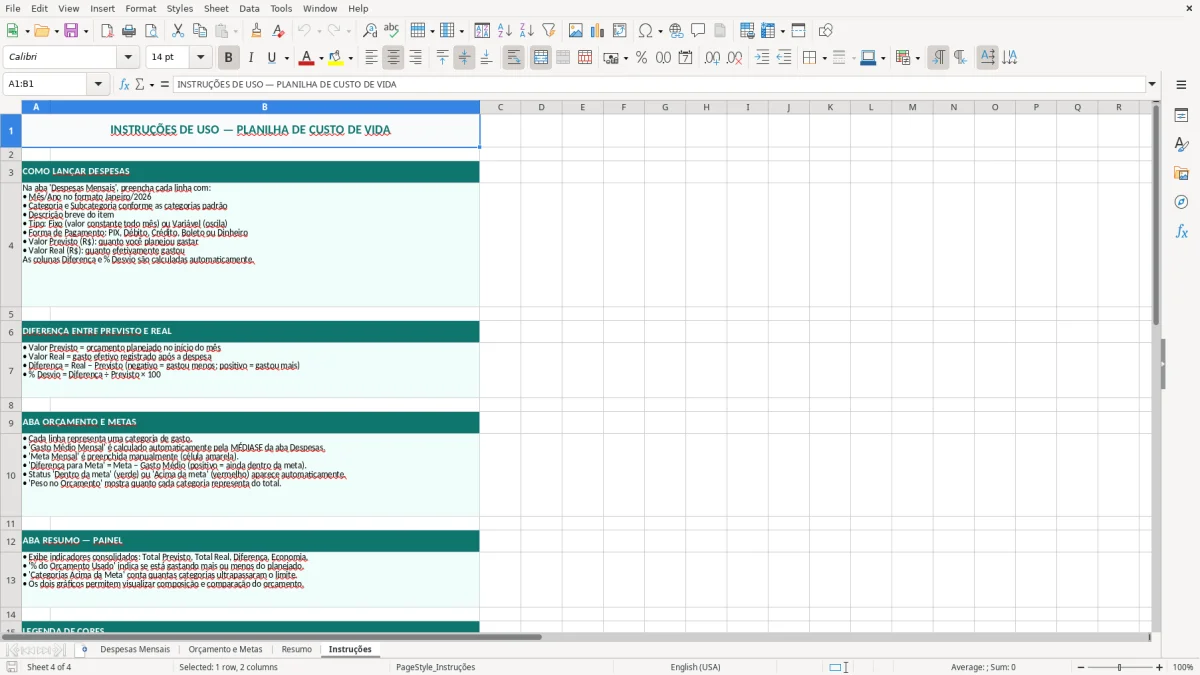The width and height of the screenshot is (1200, 675).
Task: Toggle Center Vertically alignment
Action: [465, 58]
